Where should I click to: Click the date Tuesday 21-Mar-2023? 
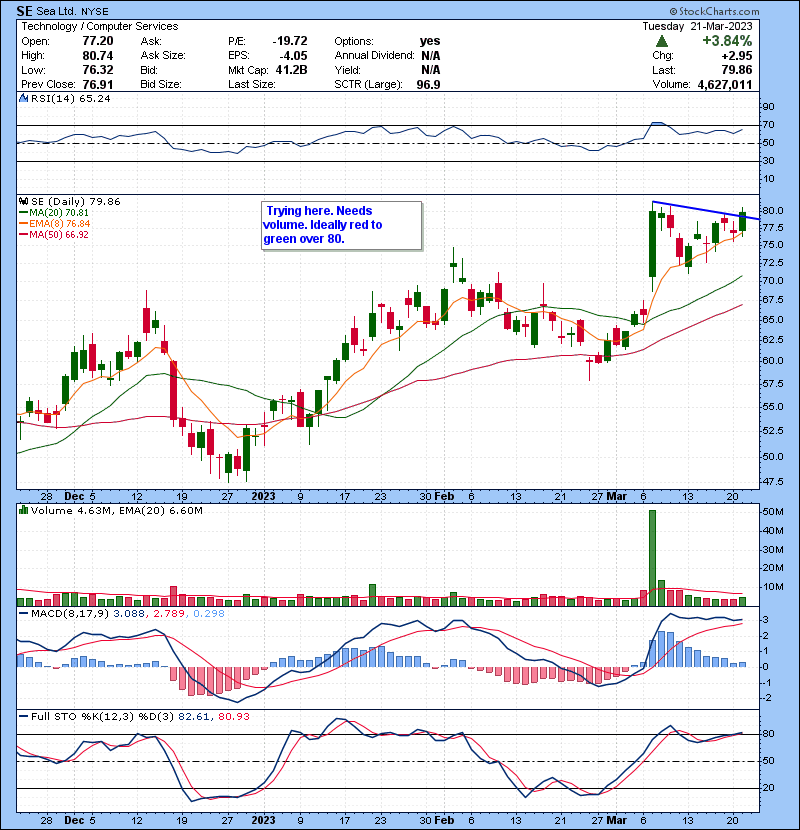point(697,26)
